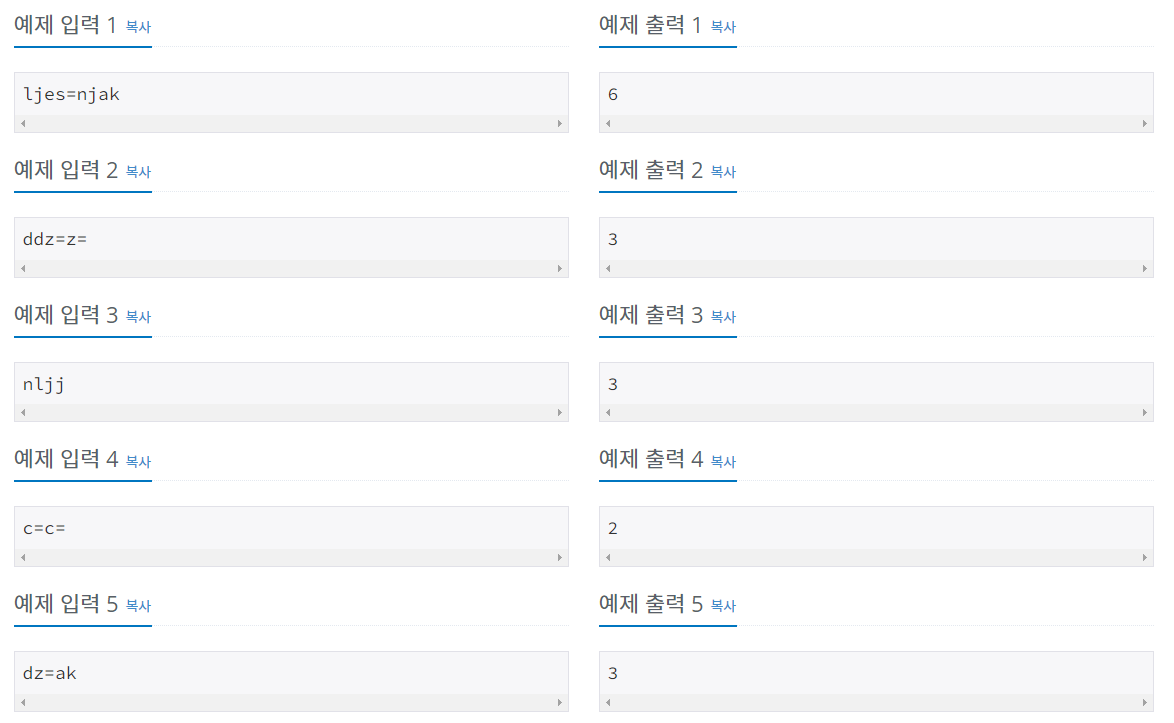Click left scroll arrow of ljes=njak box
This screenshot has width=1174, height=723.
point(23,124)
